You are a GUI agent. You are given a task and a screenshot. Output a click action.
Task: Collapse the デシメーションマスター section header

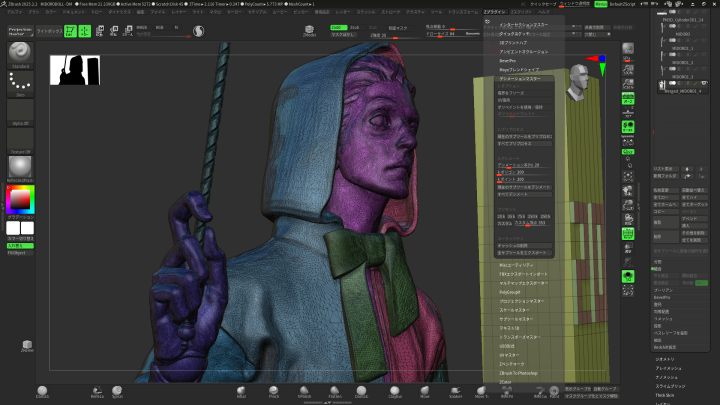tap(524, 79)
